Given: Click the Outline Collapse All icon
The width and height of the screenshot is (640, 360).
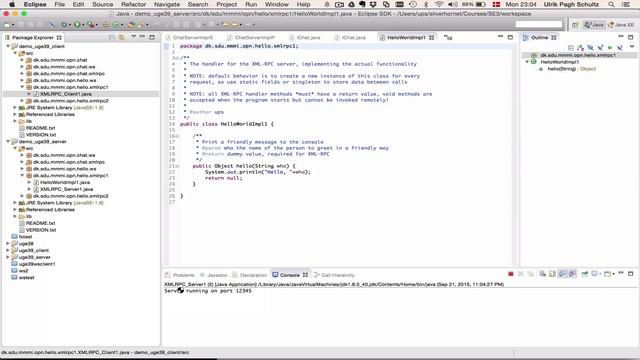Looking at the screenshot, I should tap(571, 48).
